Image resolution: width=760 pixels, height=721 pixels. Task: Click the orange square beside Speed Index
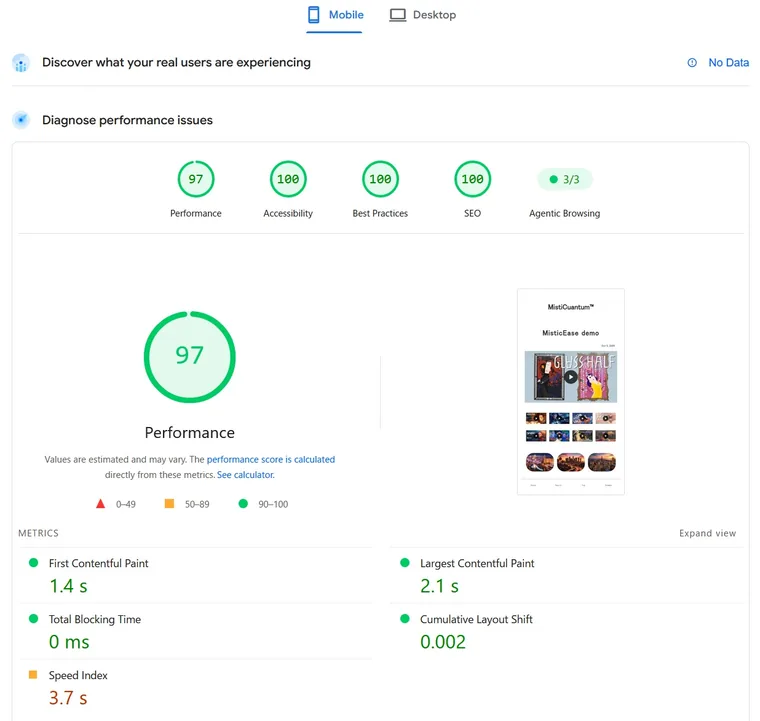[x=33, y=674]
